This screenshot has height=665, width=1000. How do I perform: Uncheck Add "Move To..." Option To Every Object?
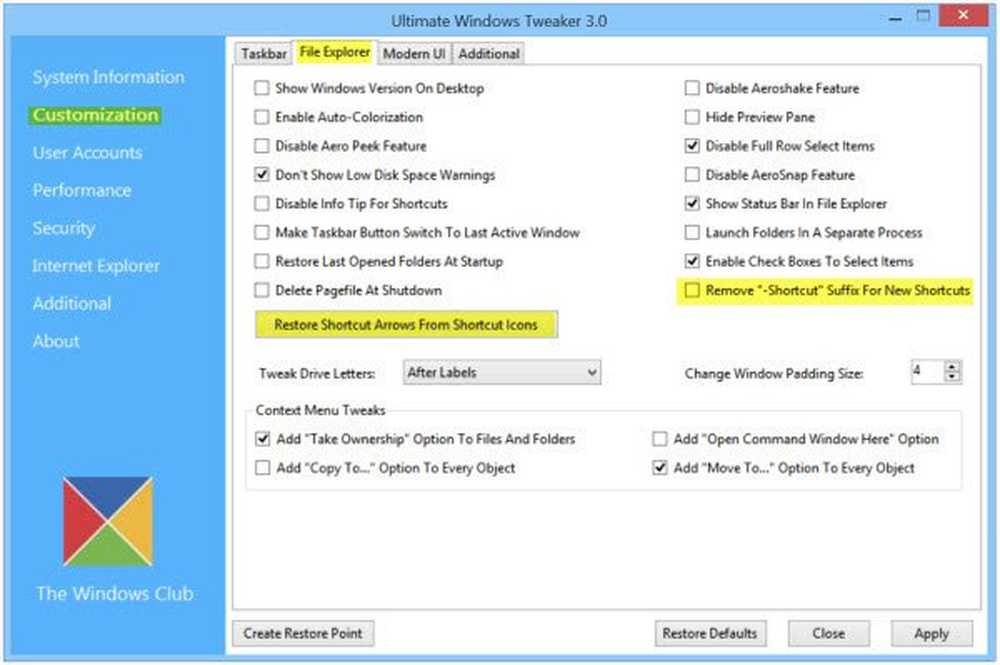point(660,467)
